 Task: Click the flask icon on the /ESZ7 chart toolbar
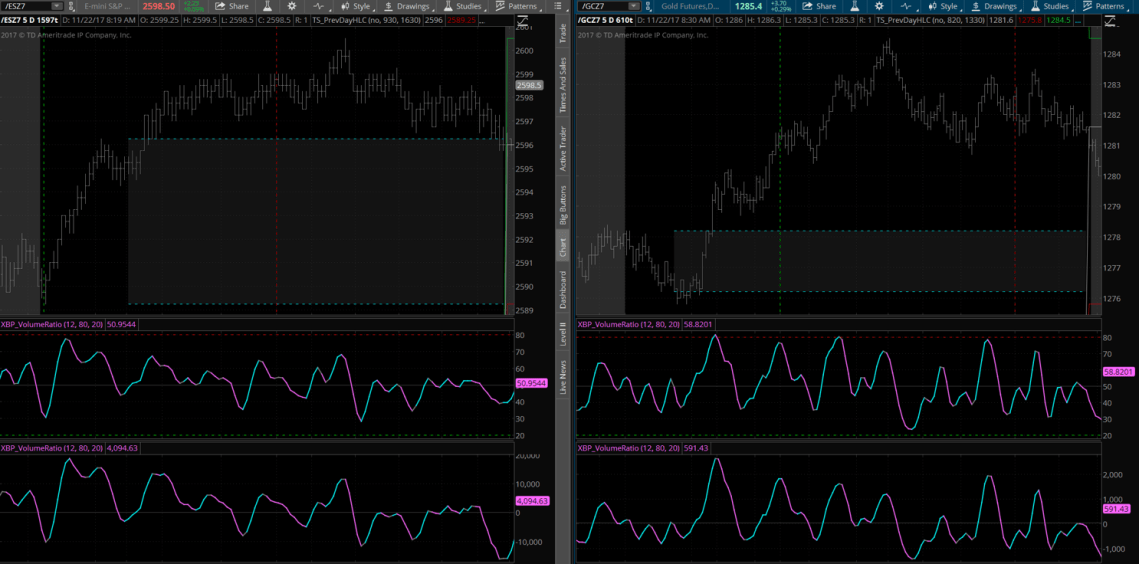[x=268, y=6]
